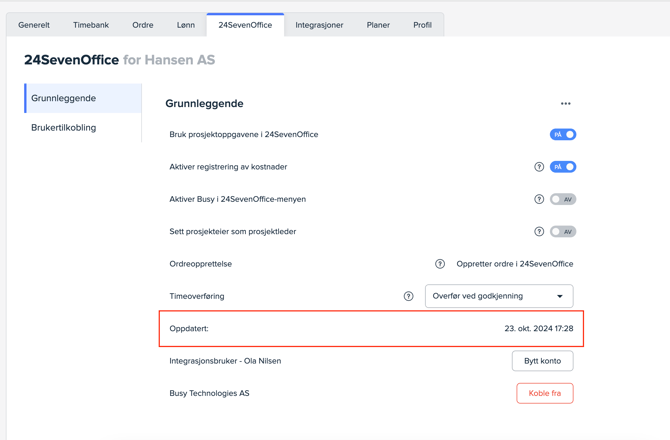Image resolution: width=670 pixels, height=440 pixels.
Task: Click the Bytt konto button
Action: coord(543,361)
